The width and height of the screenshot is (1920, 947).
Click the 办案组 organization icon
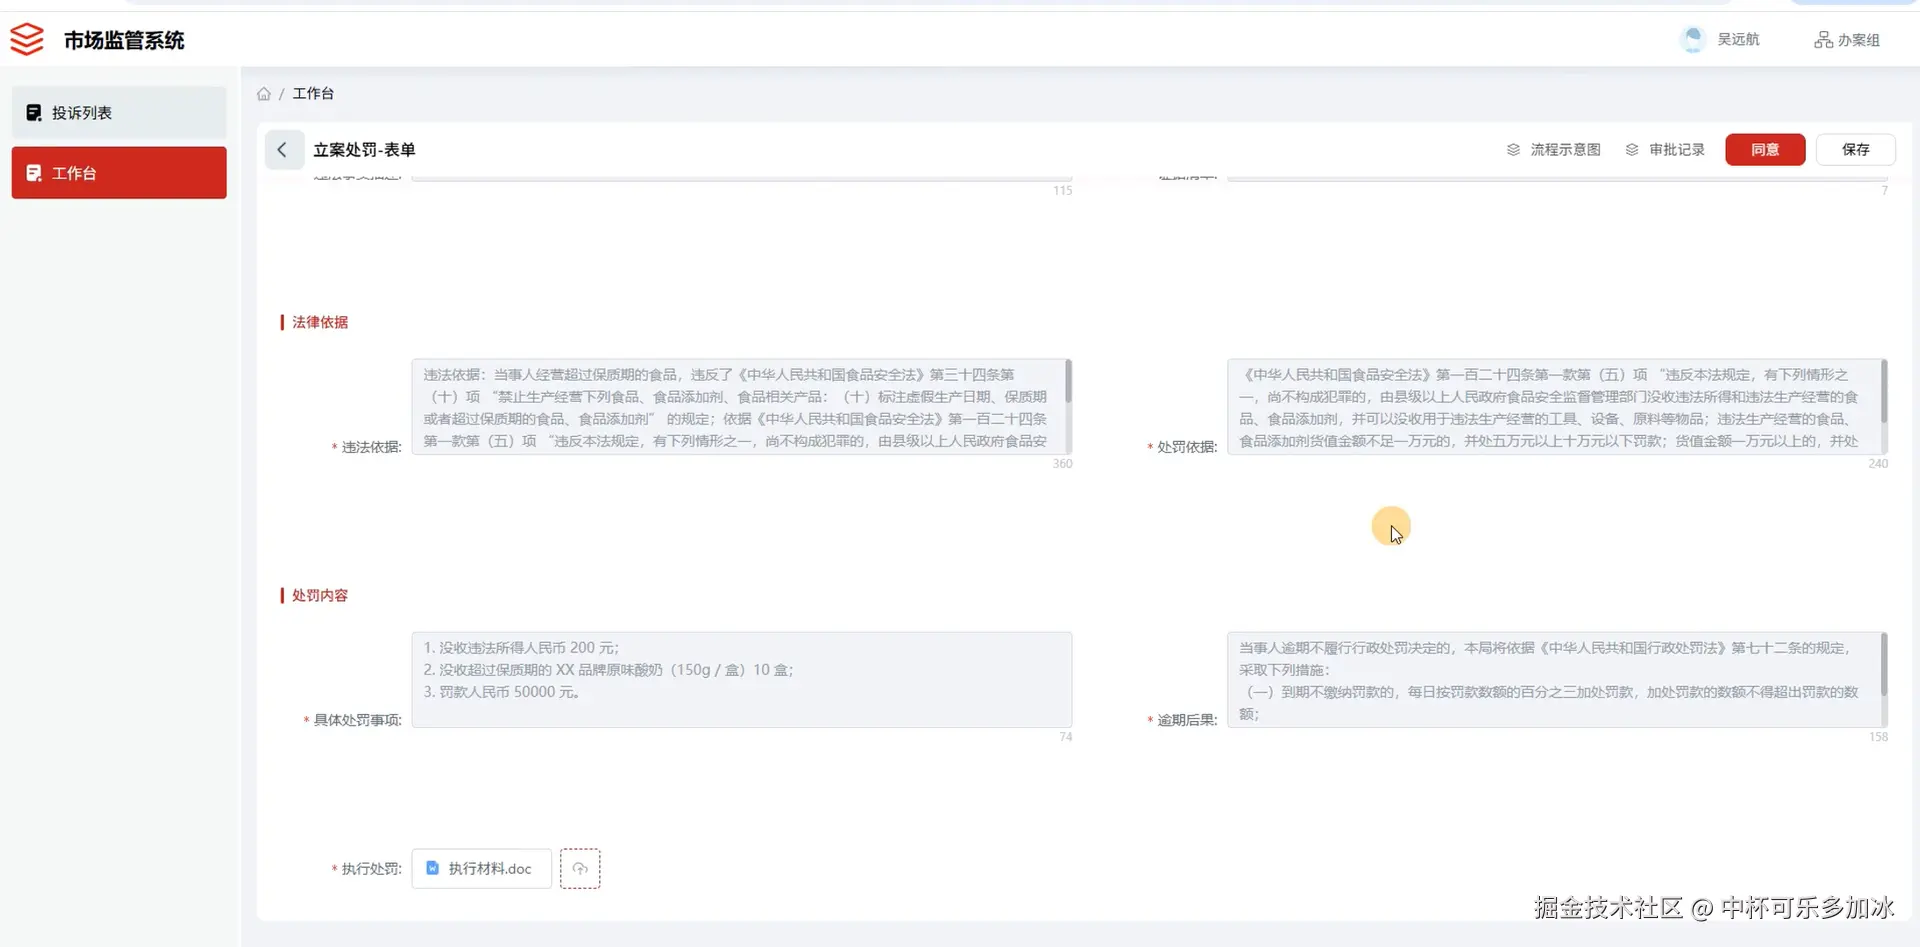pos(1824,40)
